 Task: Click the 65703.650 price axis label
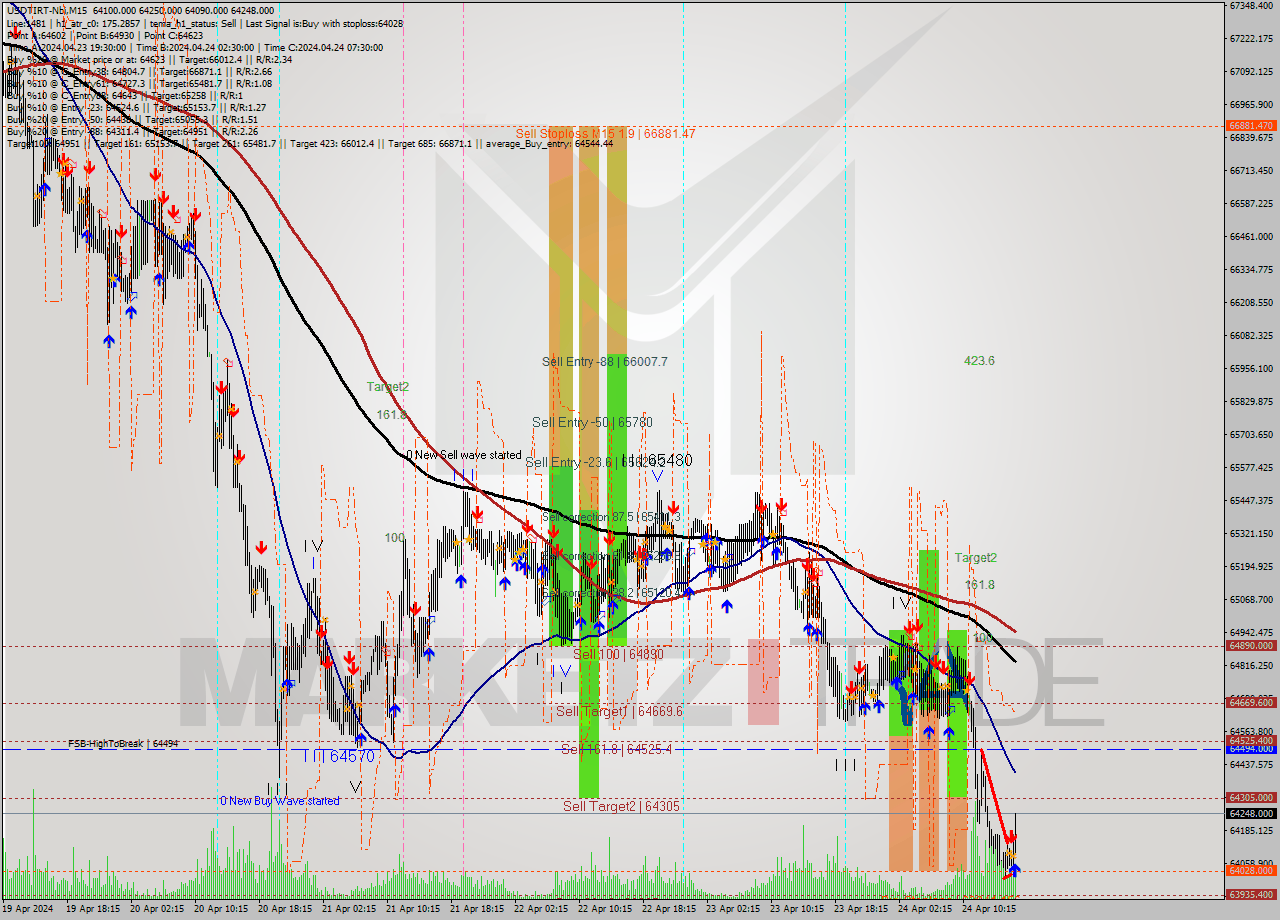[1251, 434]
